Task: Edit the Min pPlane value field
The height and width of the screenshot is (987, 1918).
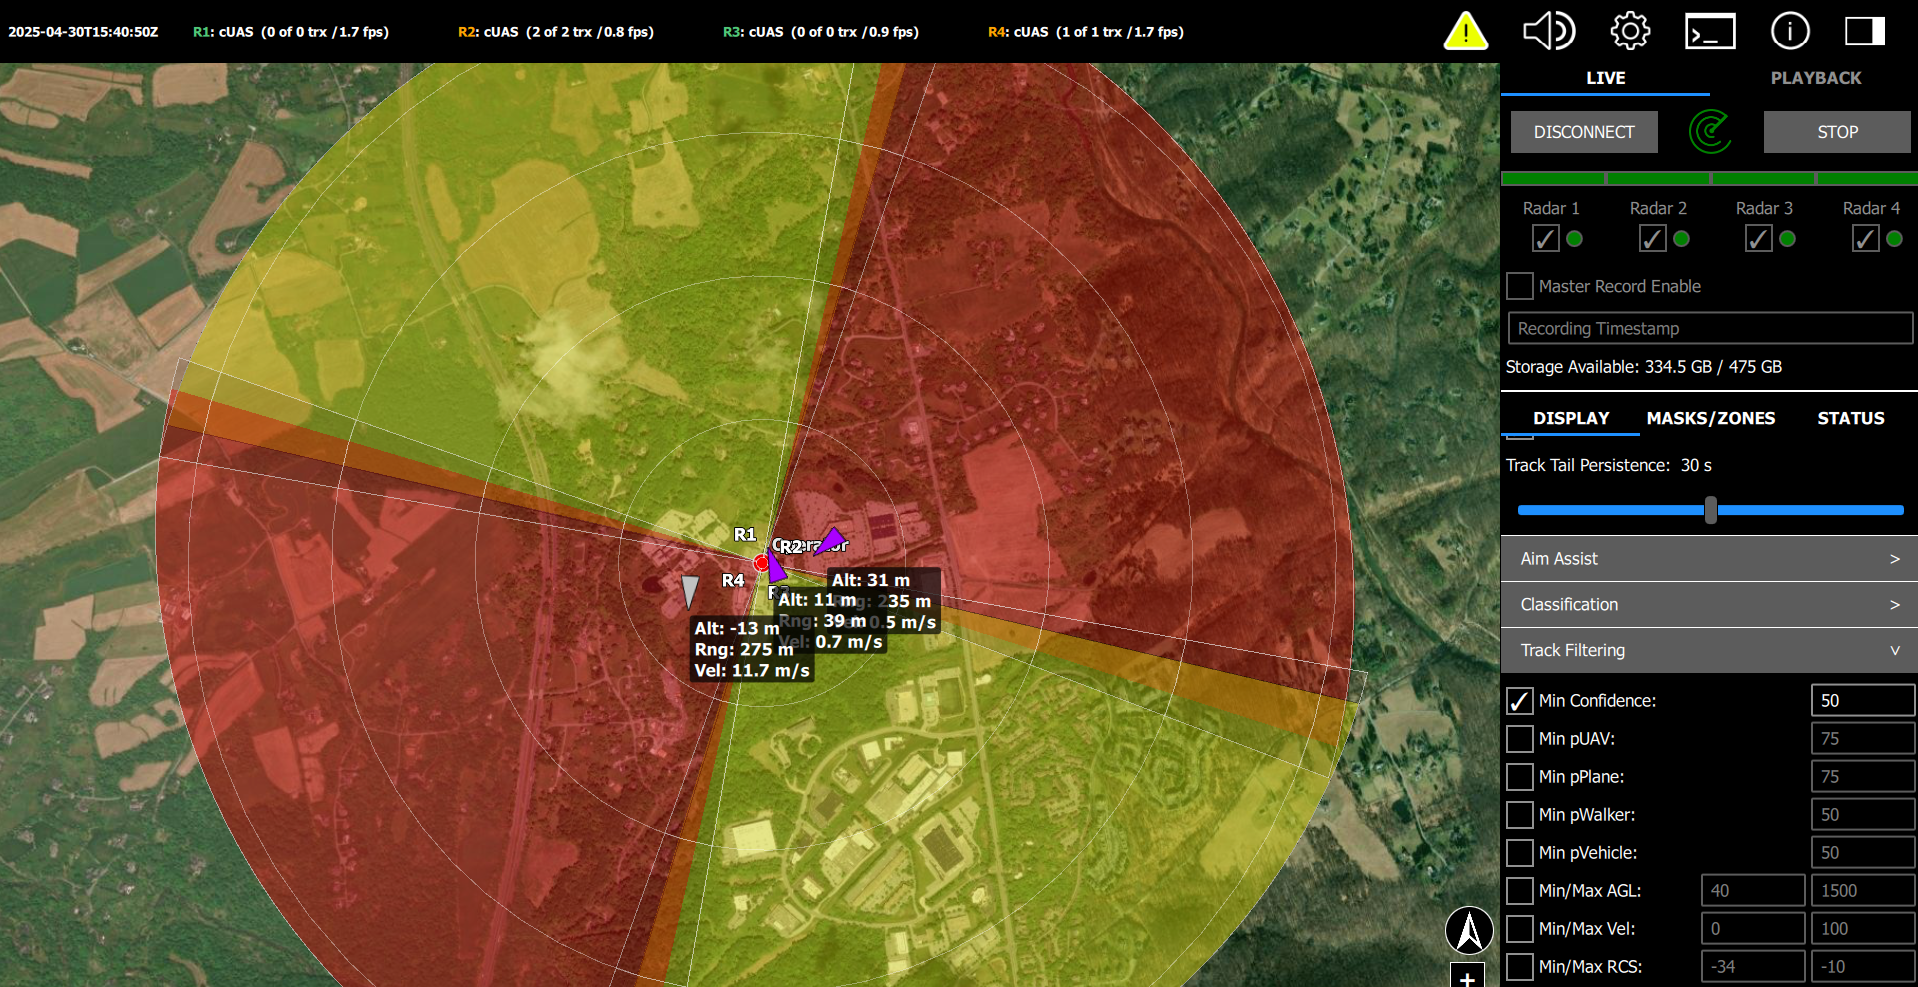Action: pyautogui.click(x=1863, y=777)
